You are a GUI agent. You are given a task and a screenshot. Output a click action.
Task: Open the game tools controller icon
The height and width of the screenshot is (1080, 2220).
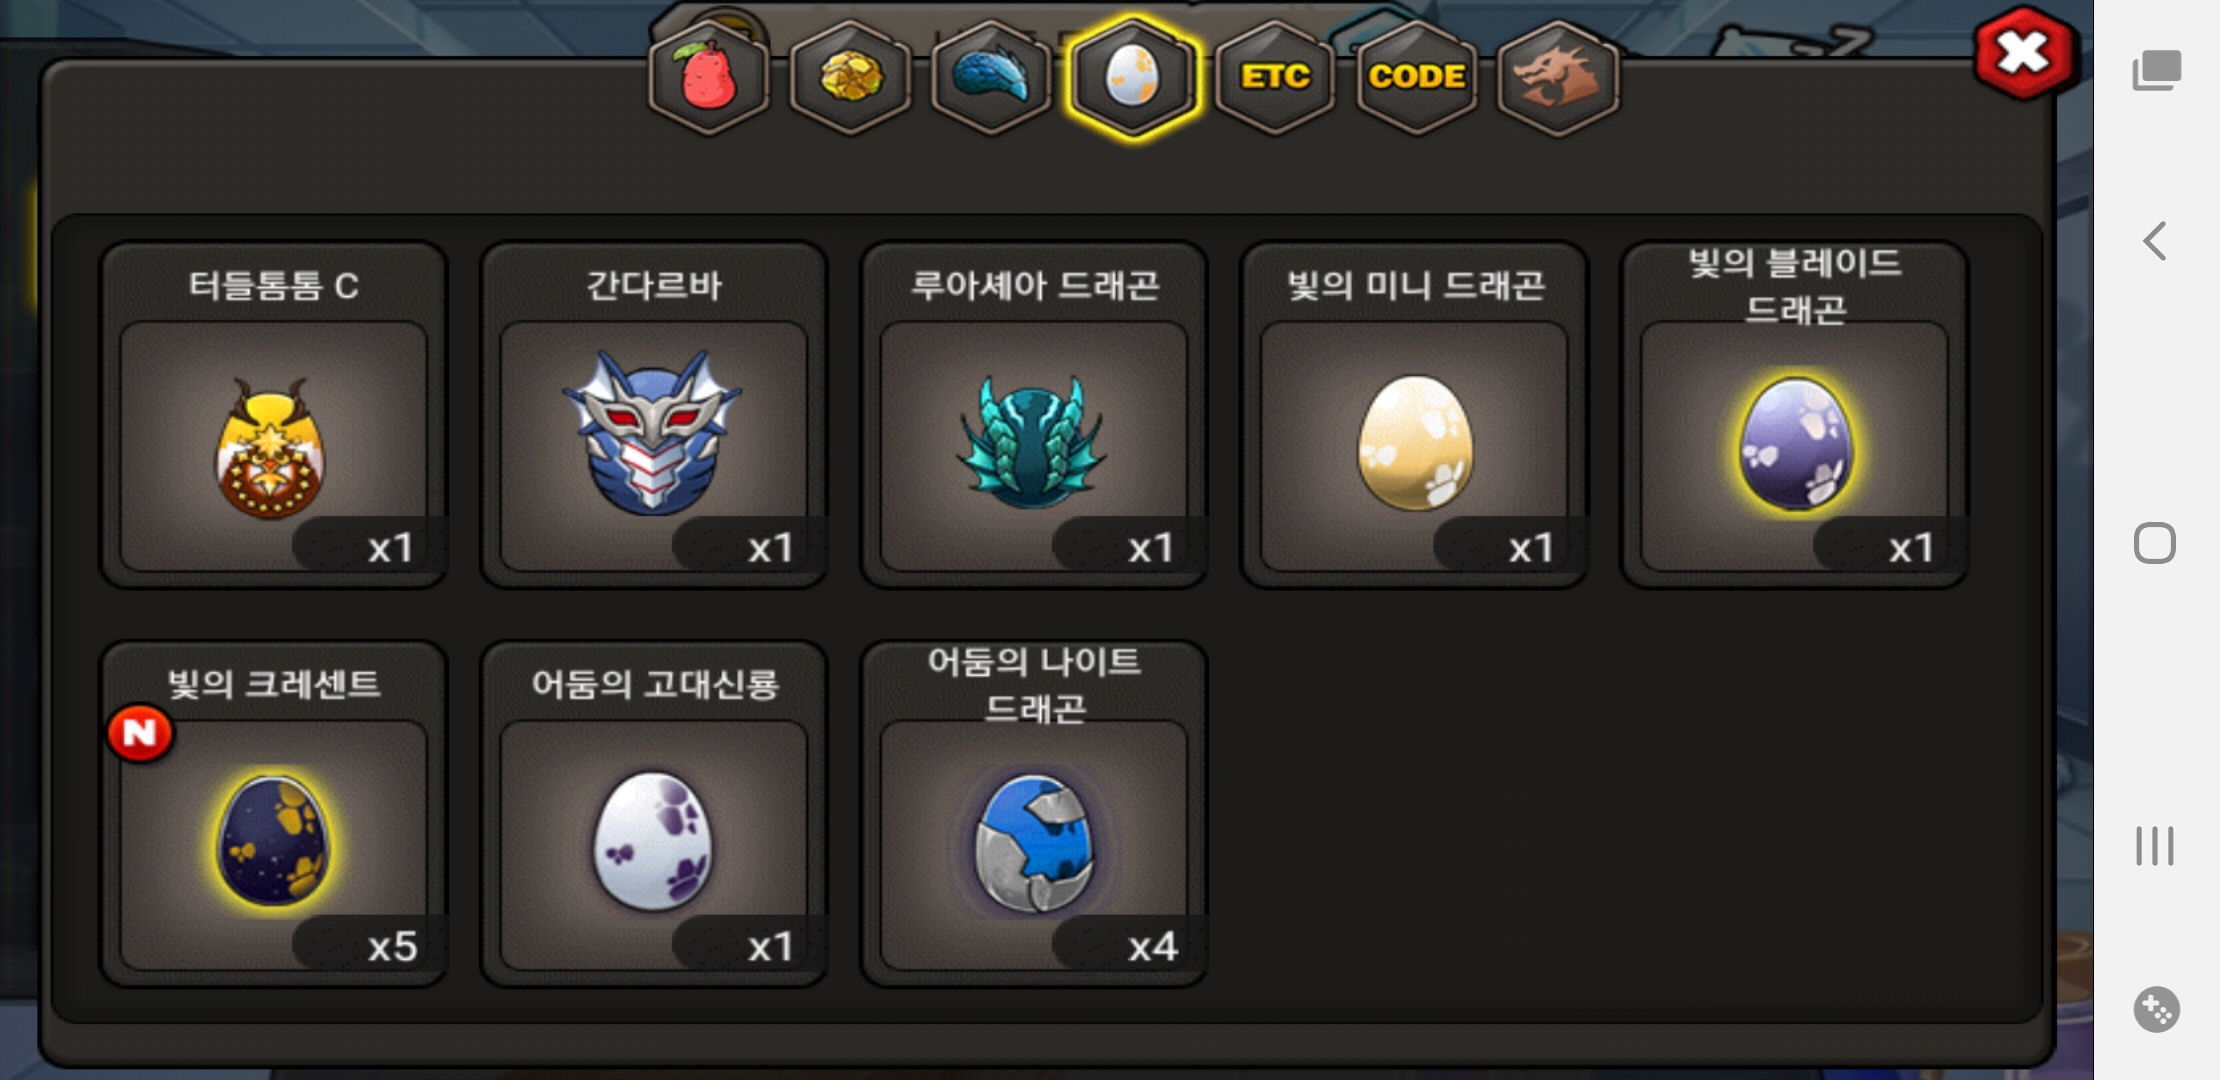2156,1010
